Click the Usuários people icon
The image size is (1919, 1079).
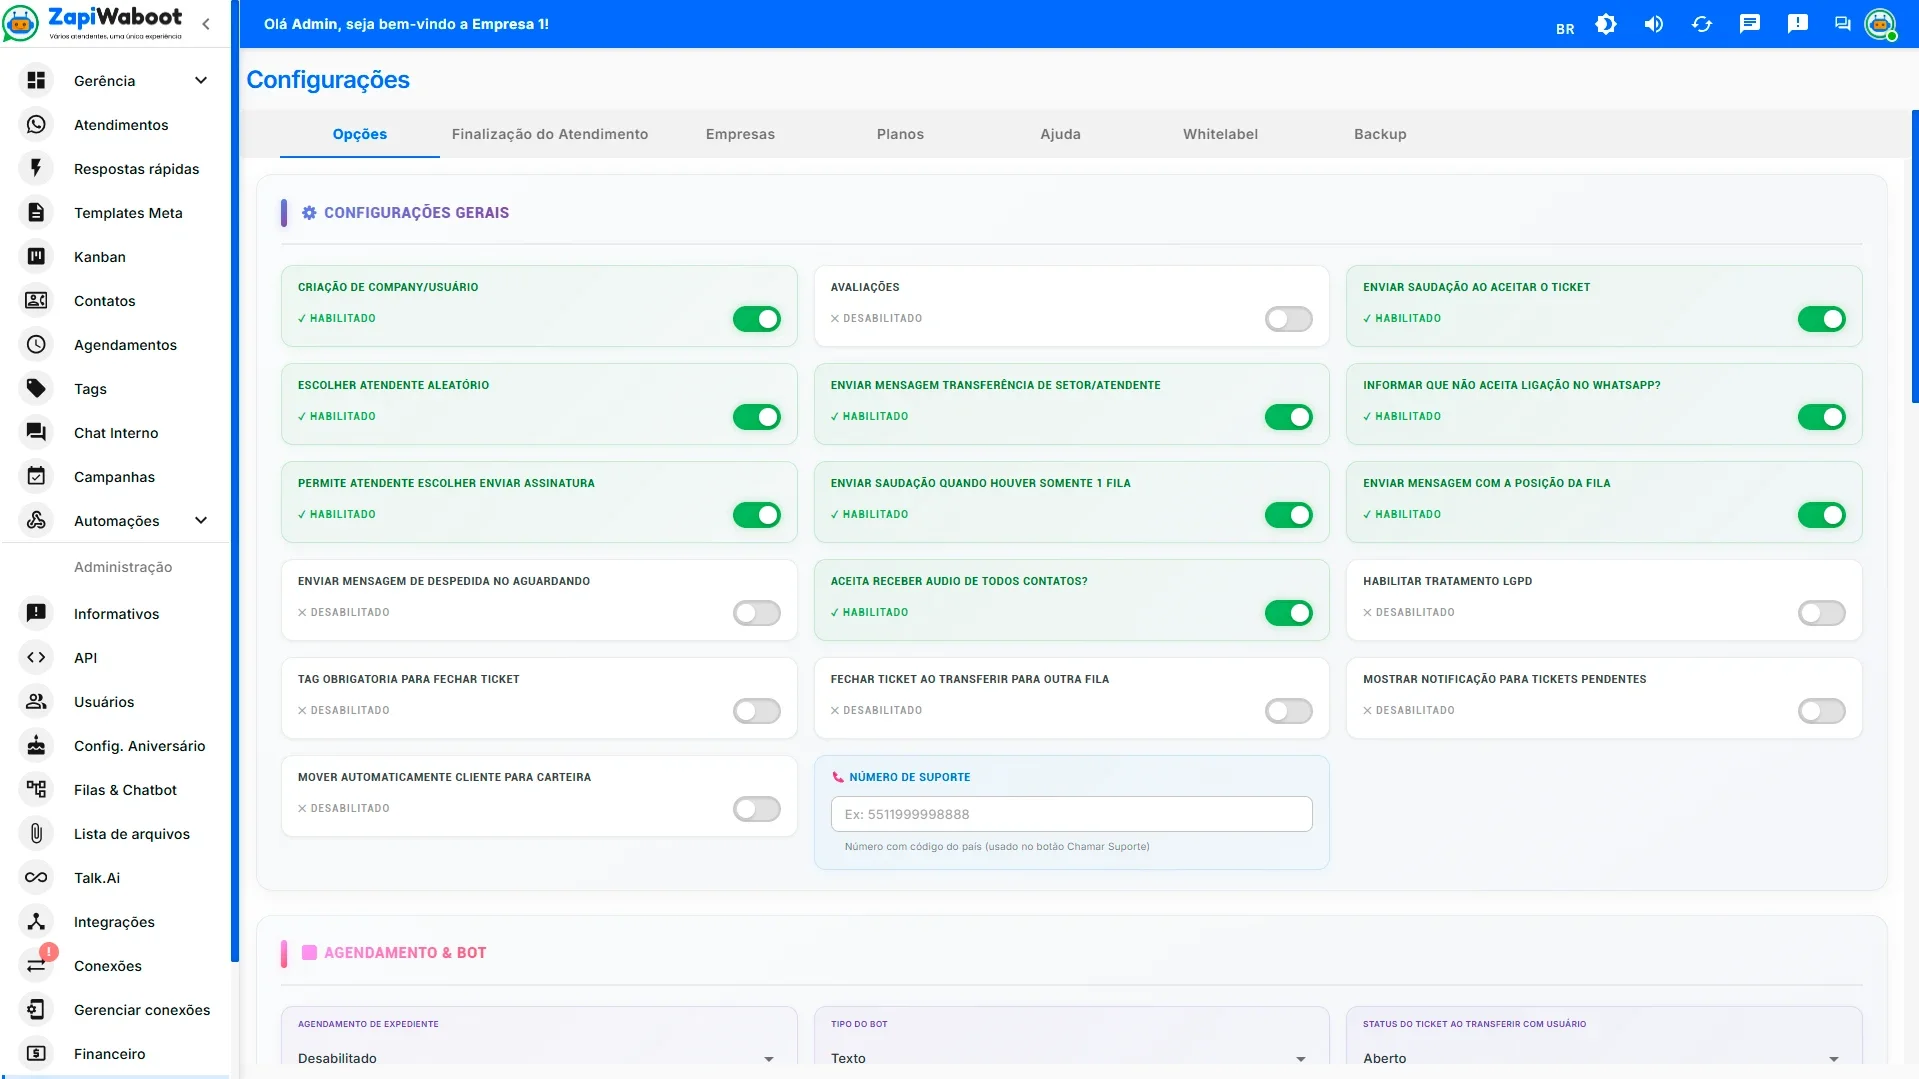36,701
